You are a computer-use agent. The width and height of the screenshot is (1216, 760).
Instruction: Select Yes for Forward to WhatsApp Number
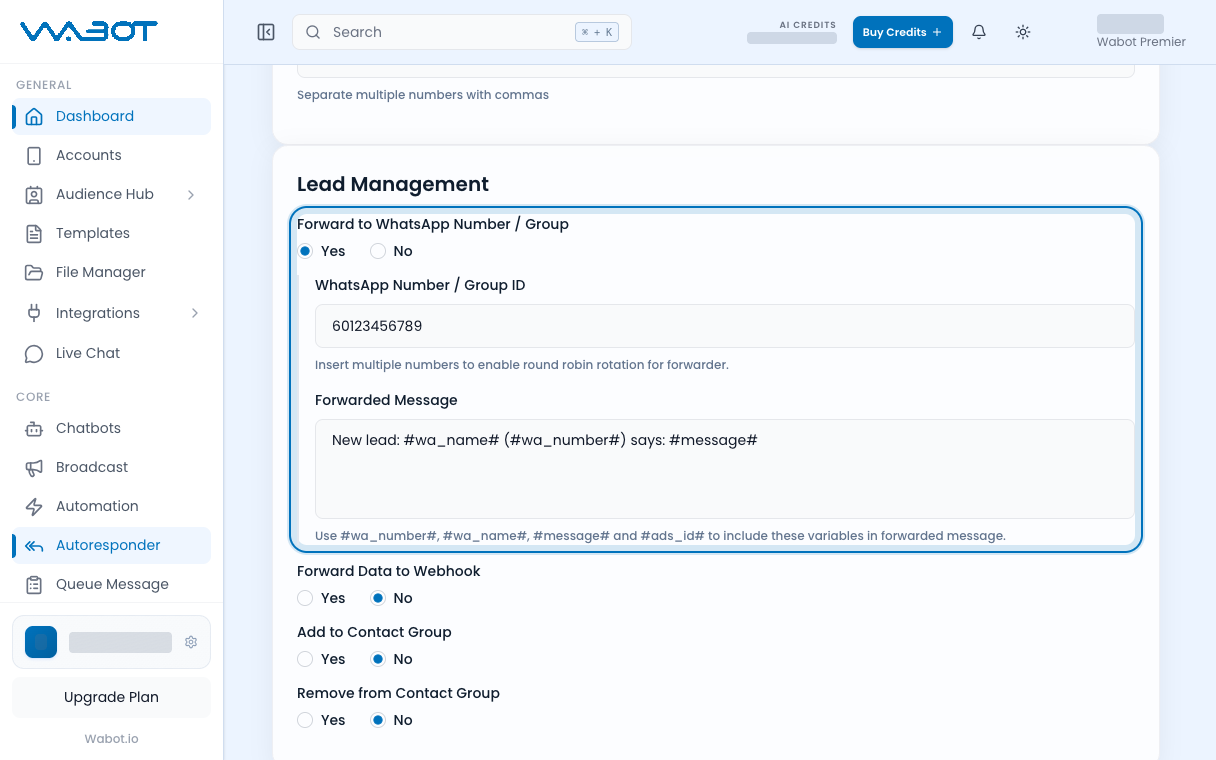tap(305, 251)
